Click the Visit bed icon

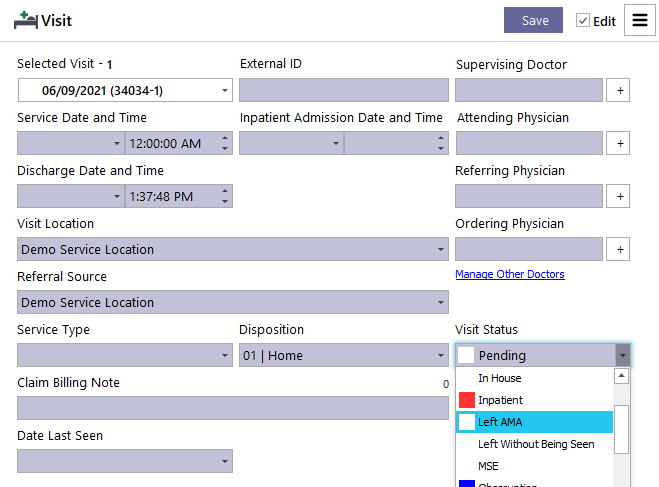[x=26, y=21]
